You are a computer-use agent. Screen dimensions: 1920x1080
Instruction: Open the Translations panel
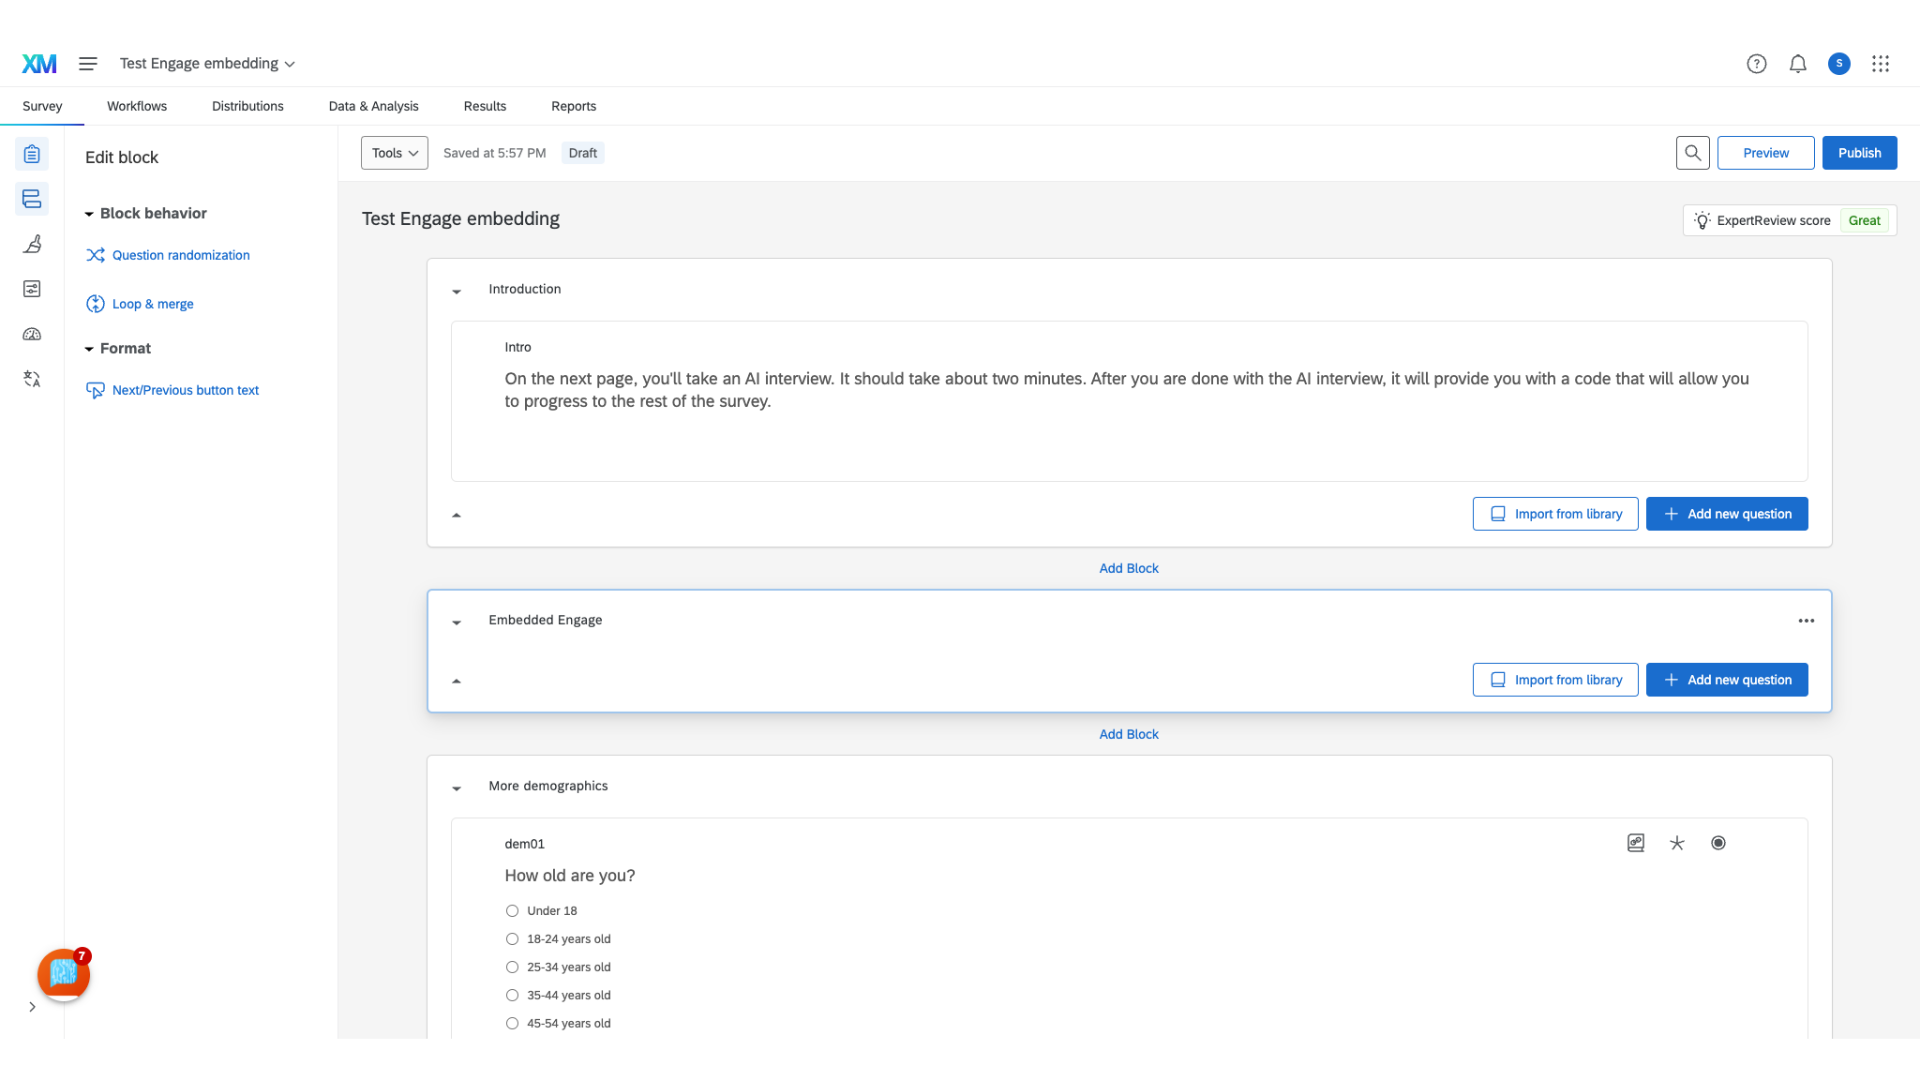click(x=31, y=379)
